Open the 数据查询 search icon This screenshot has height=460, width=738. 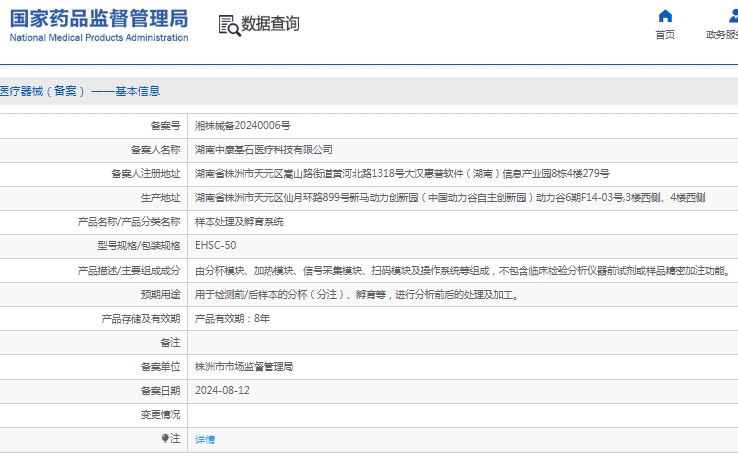pyautogui.click(x=229, y=25)
